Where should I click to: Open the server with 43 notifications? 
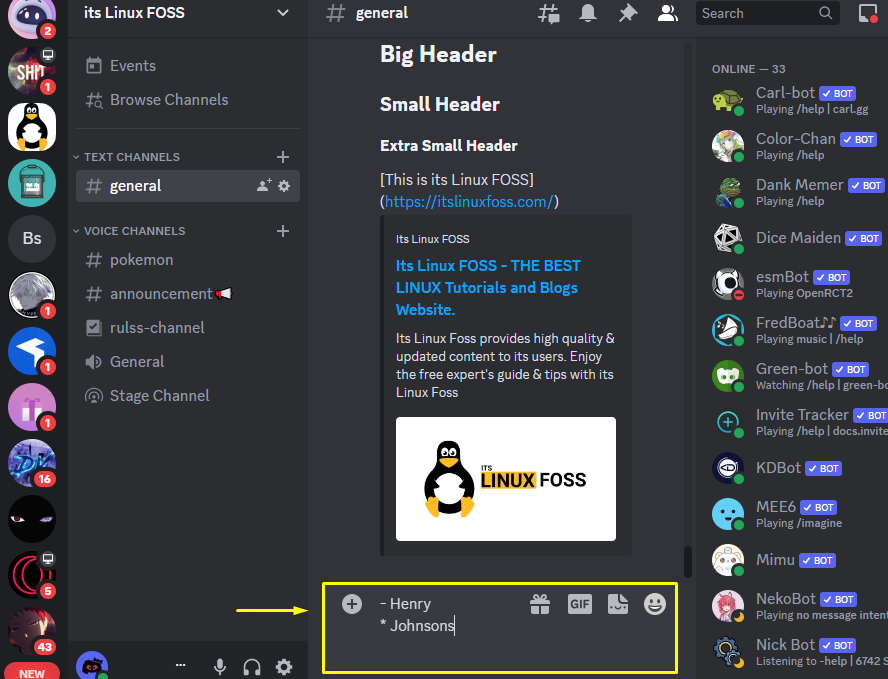tap(32, 631)
